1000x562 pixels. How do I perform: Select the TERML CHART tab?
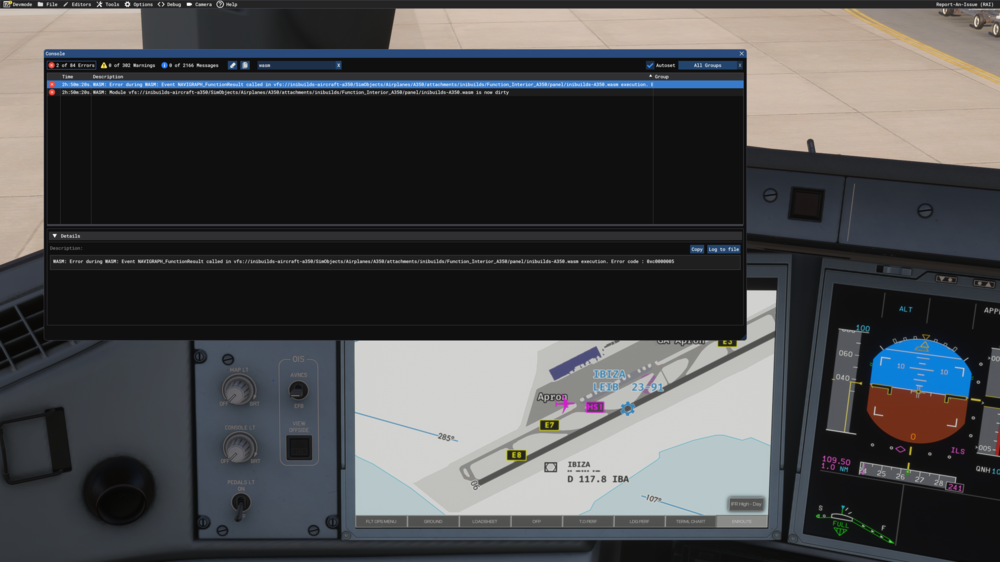tap(691, 521)
